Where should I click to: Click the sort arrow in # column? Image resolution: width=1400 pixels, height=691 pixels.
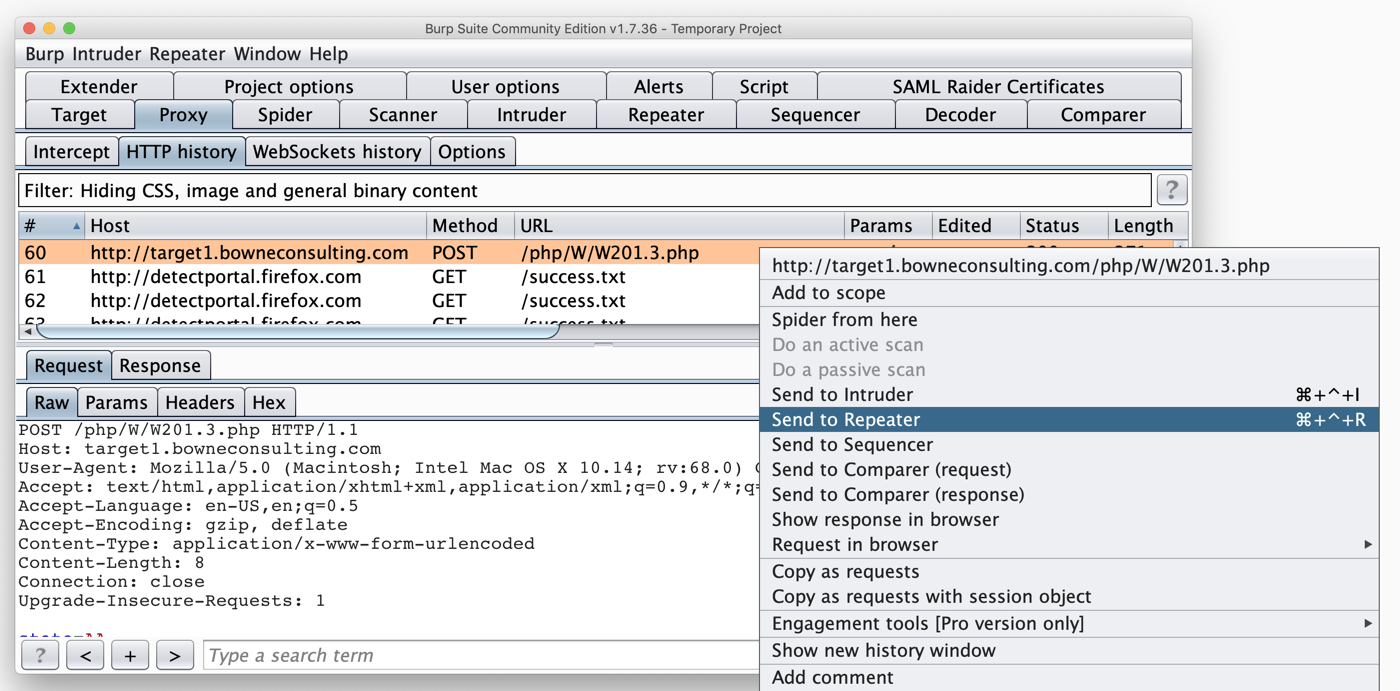(76, 226)
